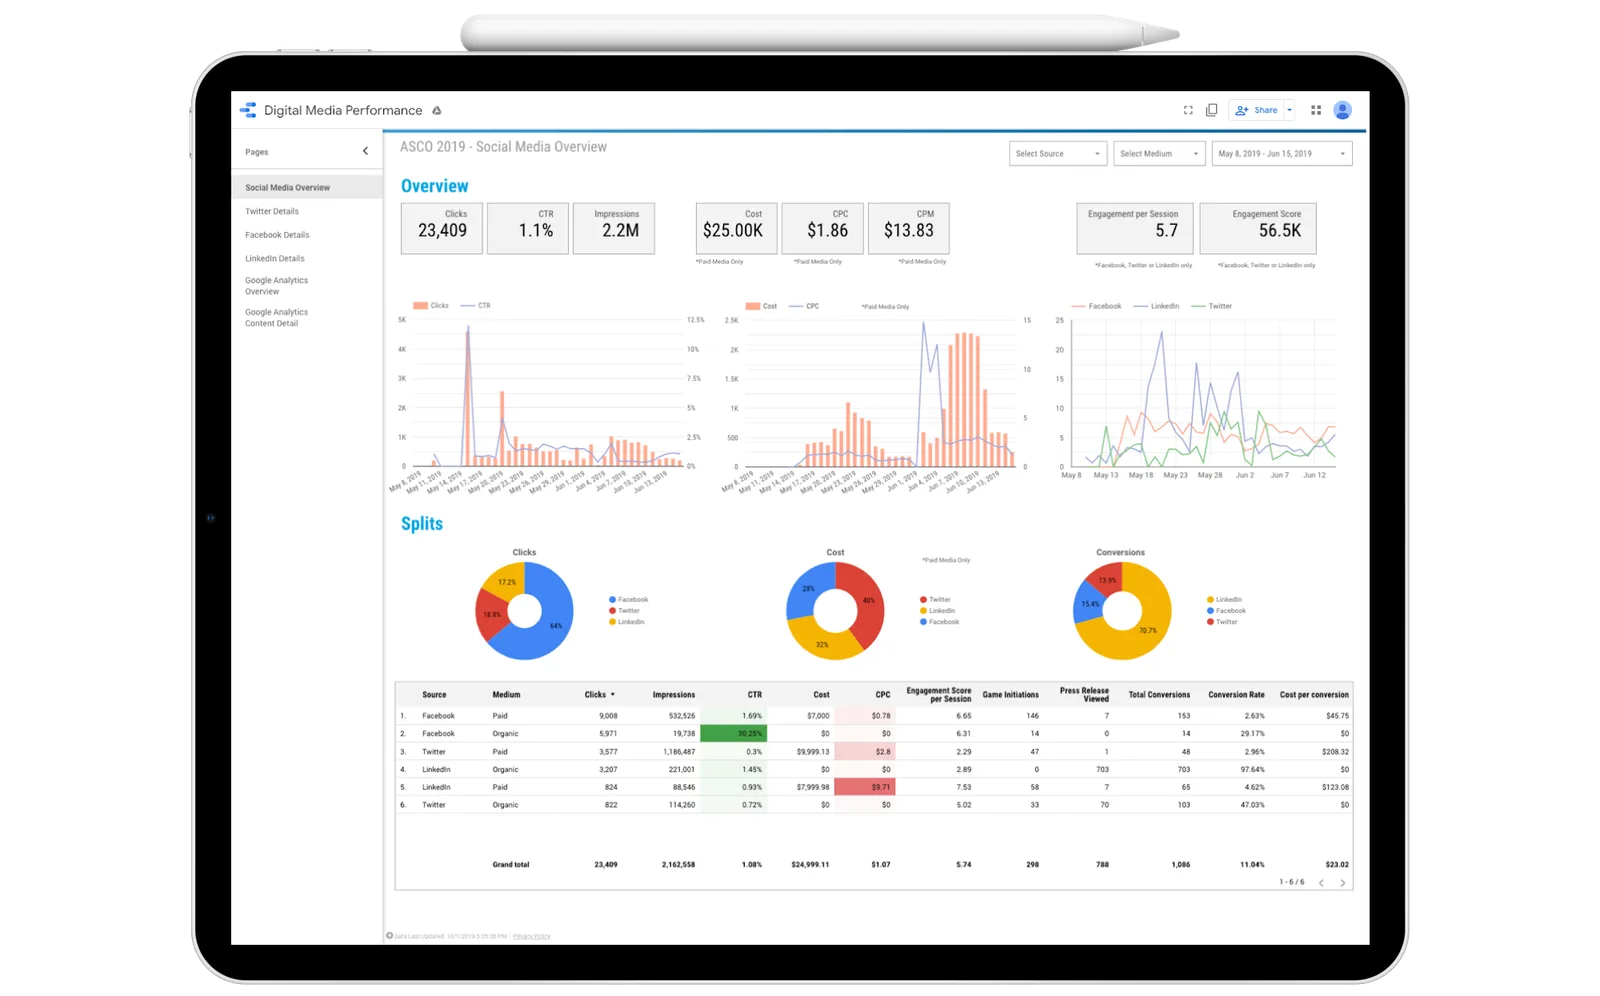The image size is (1600, 996).
Task: Click the profile avatar
Action: [x=1343, y=110]
